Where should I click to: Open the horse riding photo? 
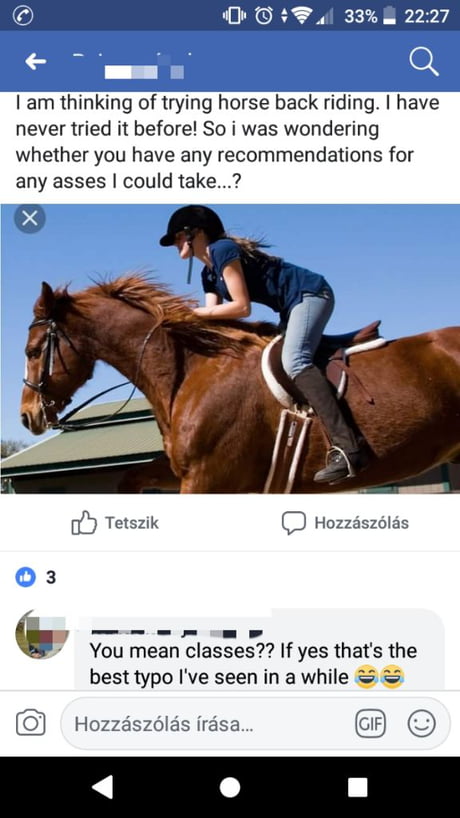(x=230, y=348)
